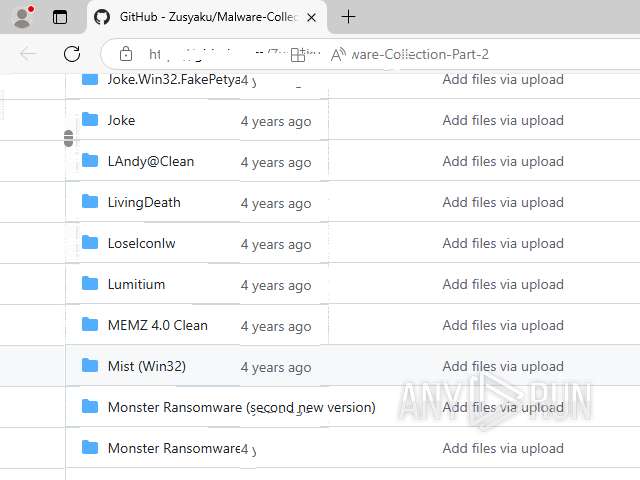Open commit message in MEMZ 4.0 Clean row
Viewport: 640px width, 480px height.
[503, 325]
